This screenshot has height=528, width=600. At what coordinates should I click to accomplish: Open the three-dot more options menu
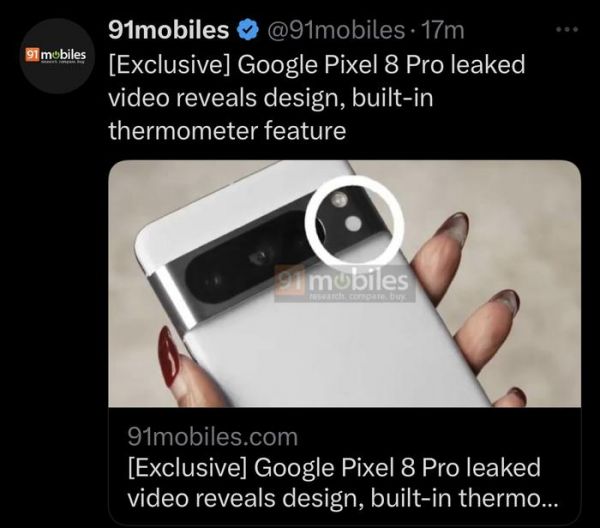coord(567,29)
